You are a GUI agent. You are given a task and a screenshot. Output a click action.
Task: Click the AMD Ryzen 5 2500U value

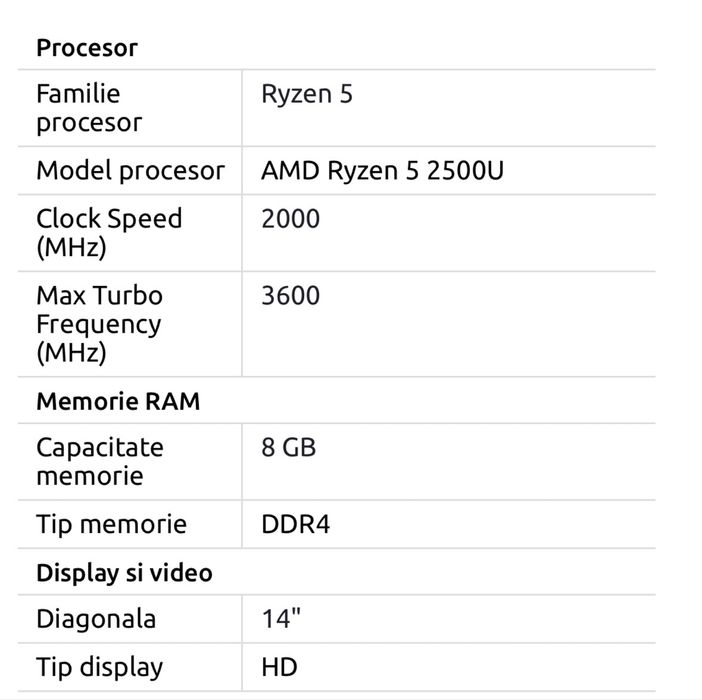click(382, 171)
